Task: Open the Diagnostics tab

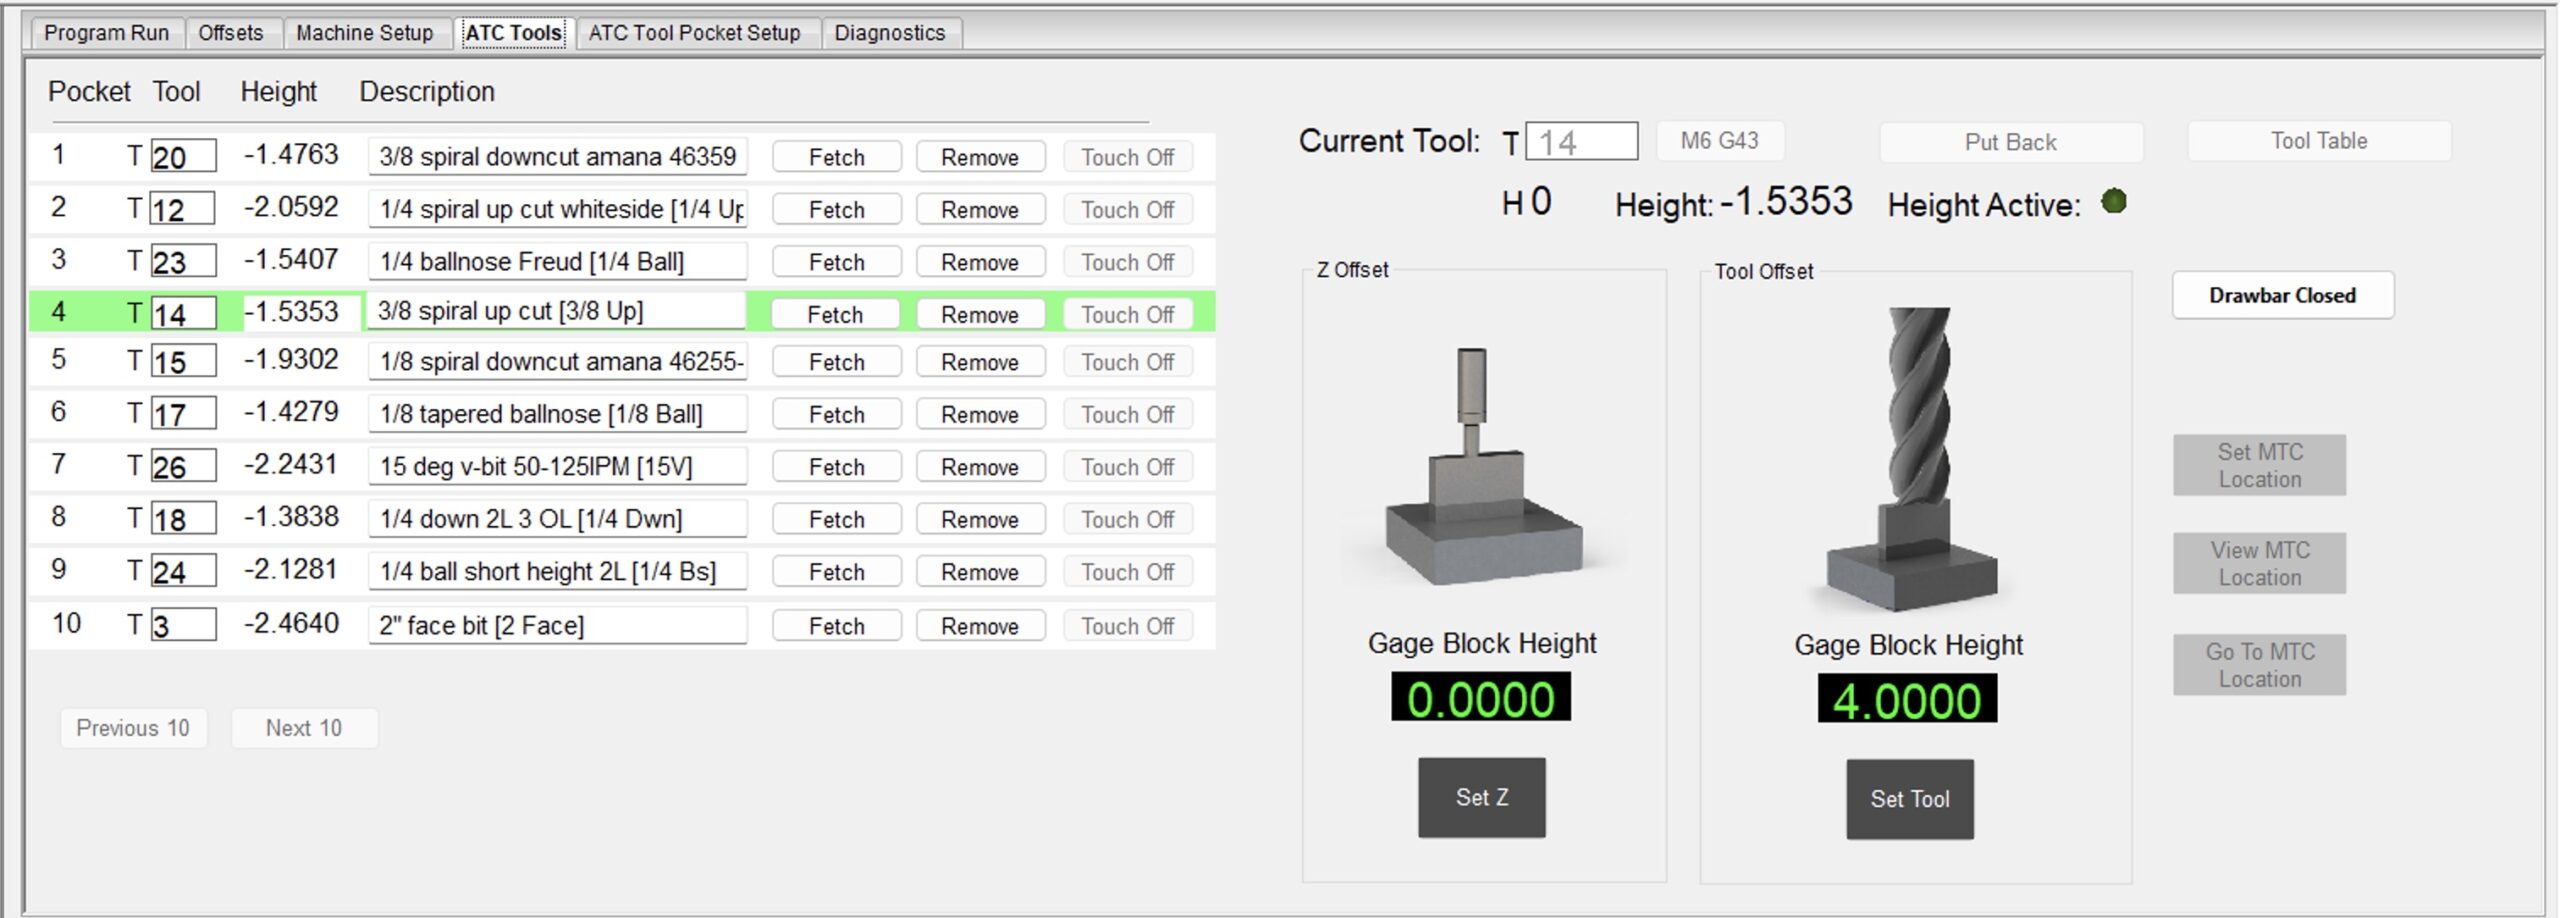Action: click(889, 33)
